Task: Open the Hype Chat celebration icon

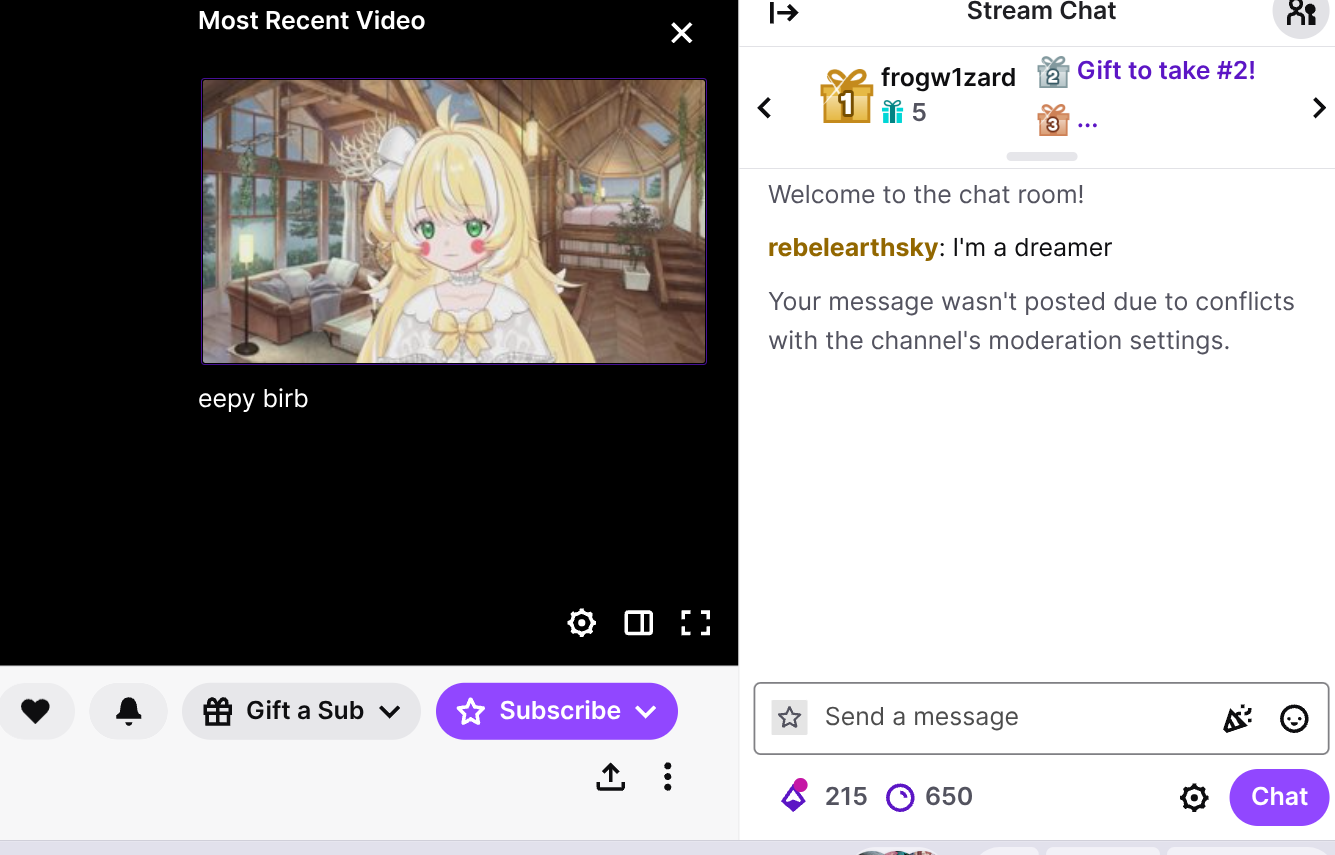Action: (x=1237, y=718)
